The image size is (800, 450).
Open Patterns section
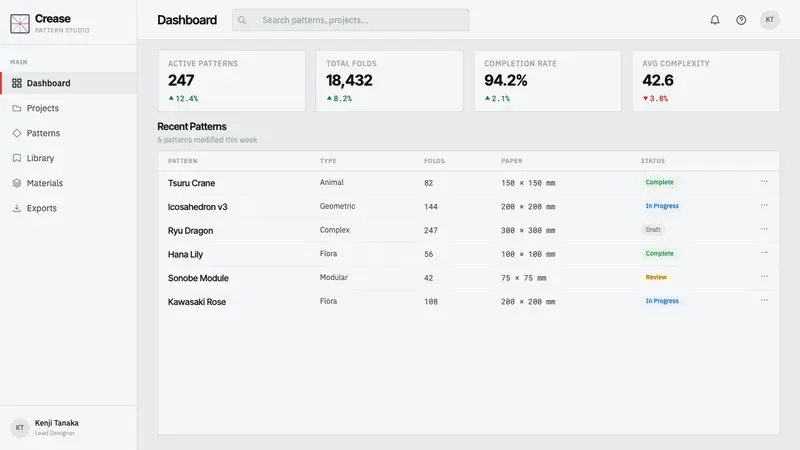68,133
